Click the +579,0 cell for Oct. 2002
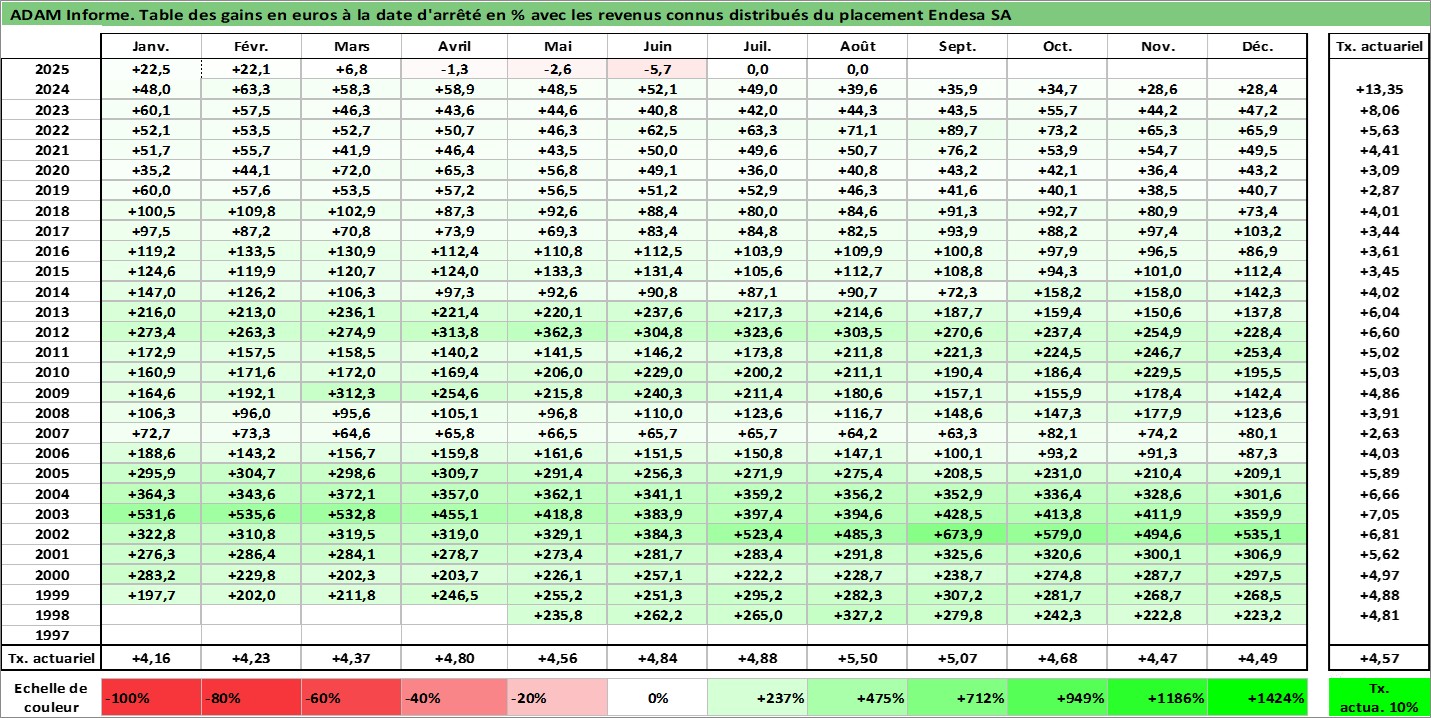The height and width of the screenshot is (718, 1431). 1057,534
